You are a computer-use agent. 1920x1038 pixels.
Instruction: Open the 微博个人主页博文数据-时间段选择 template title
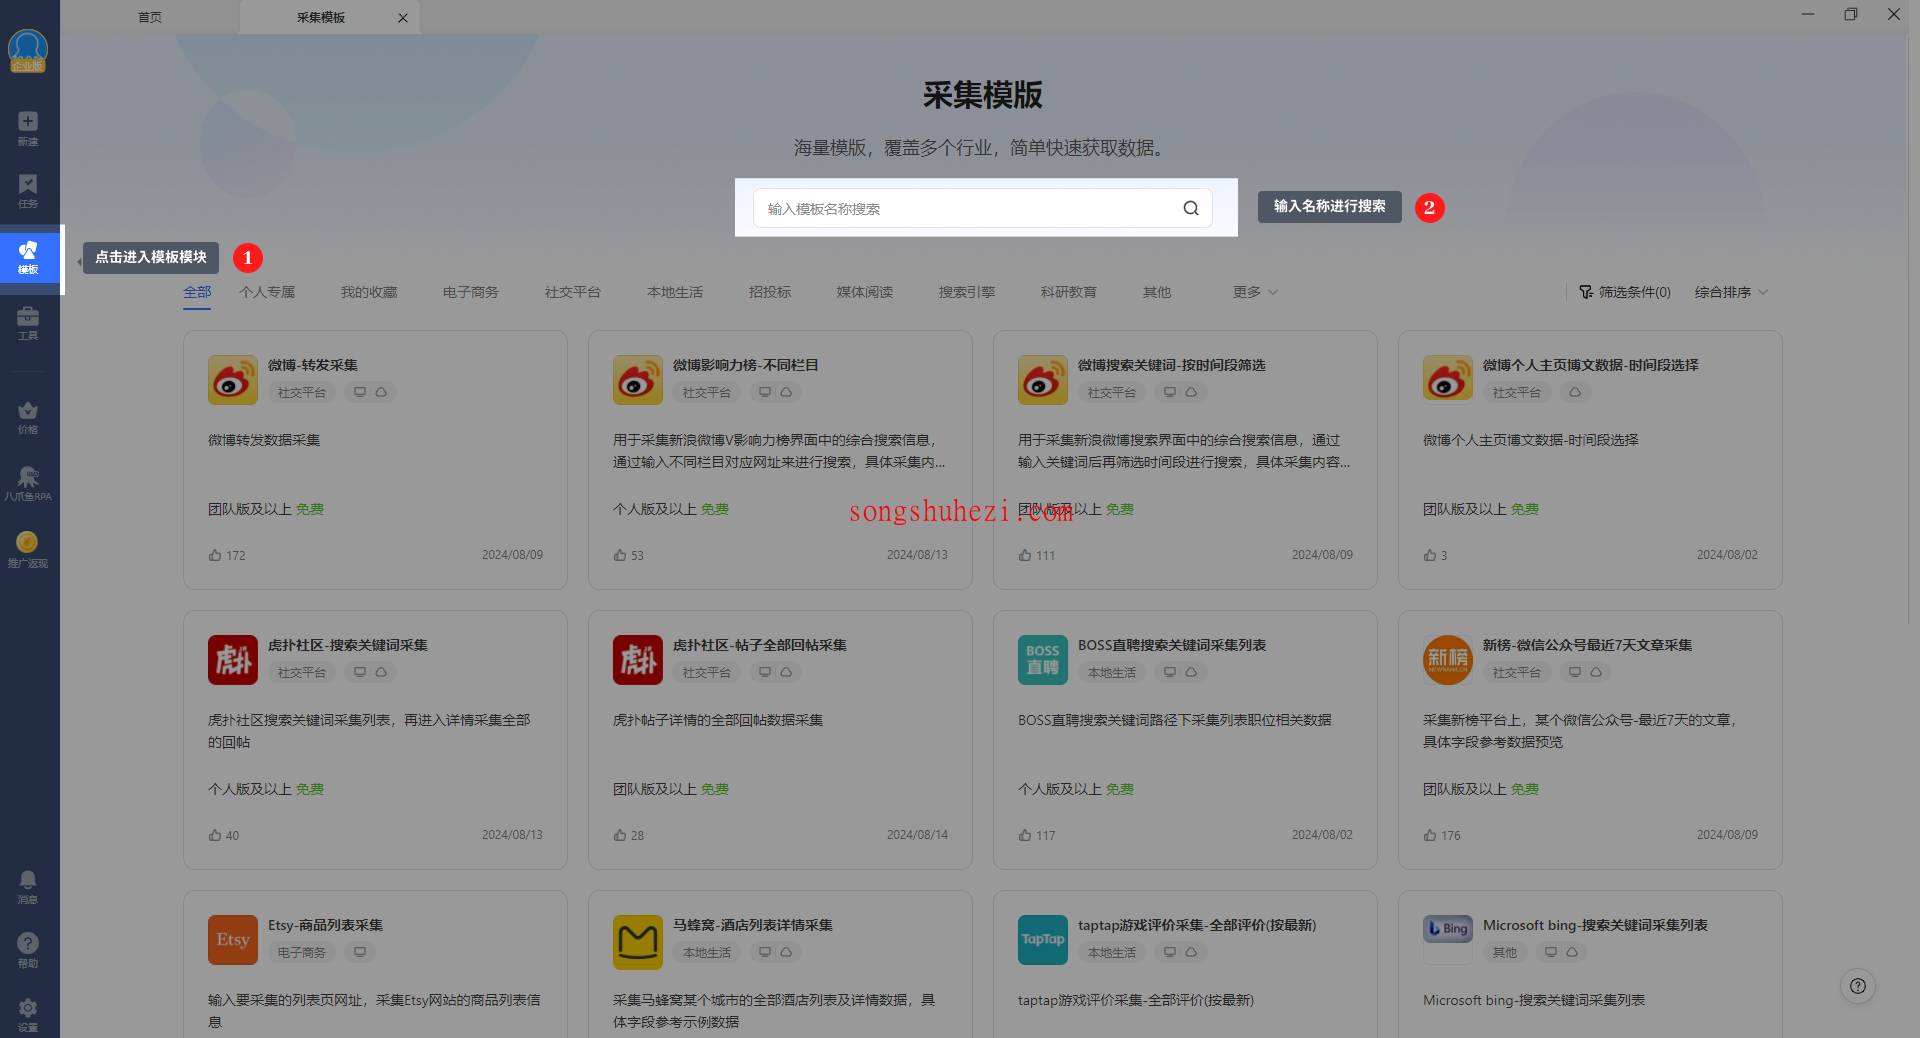click(1591, 365)
